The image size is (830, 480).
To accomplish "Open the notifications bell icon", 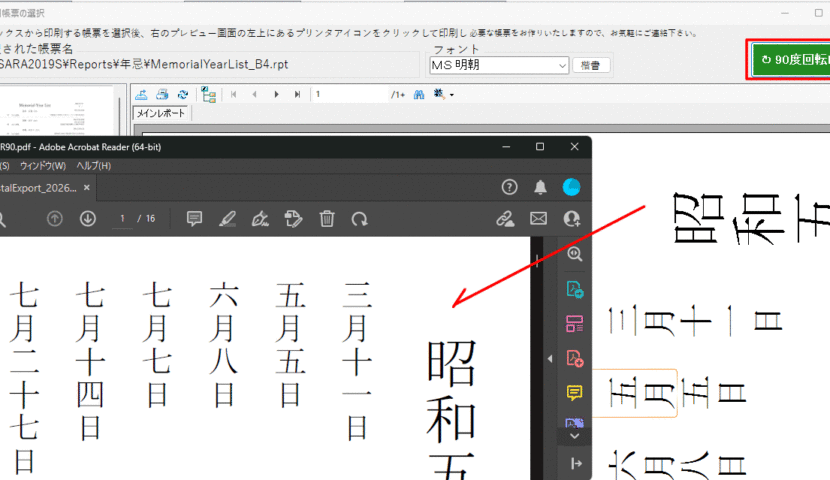I will coord(540,187).
